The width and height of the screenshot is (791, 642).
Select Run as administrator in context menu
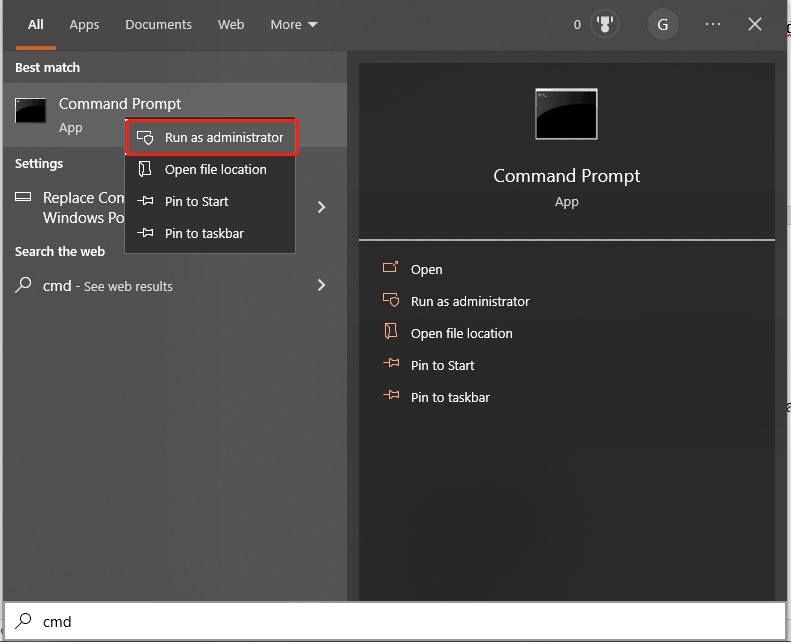click(223, 138)
